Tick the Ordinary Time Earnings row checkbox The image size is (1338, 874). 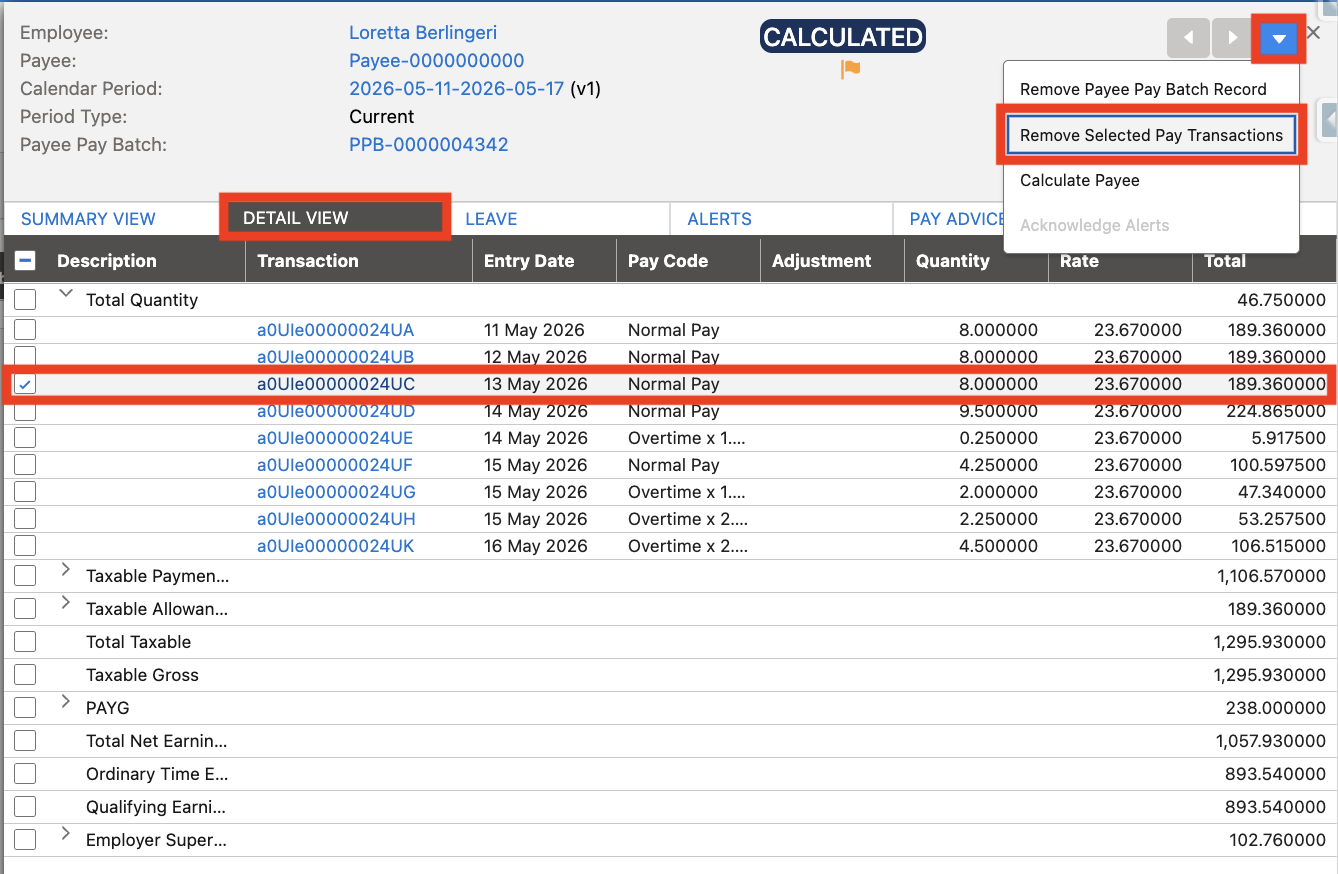pos(25,774)
